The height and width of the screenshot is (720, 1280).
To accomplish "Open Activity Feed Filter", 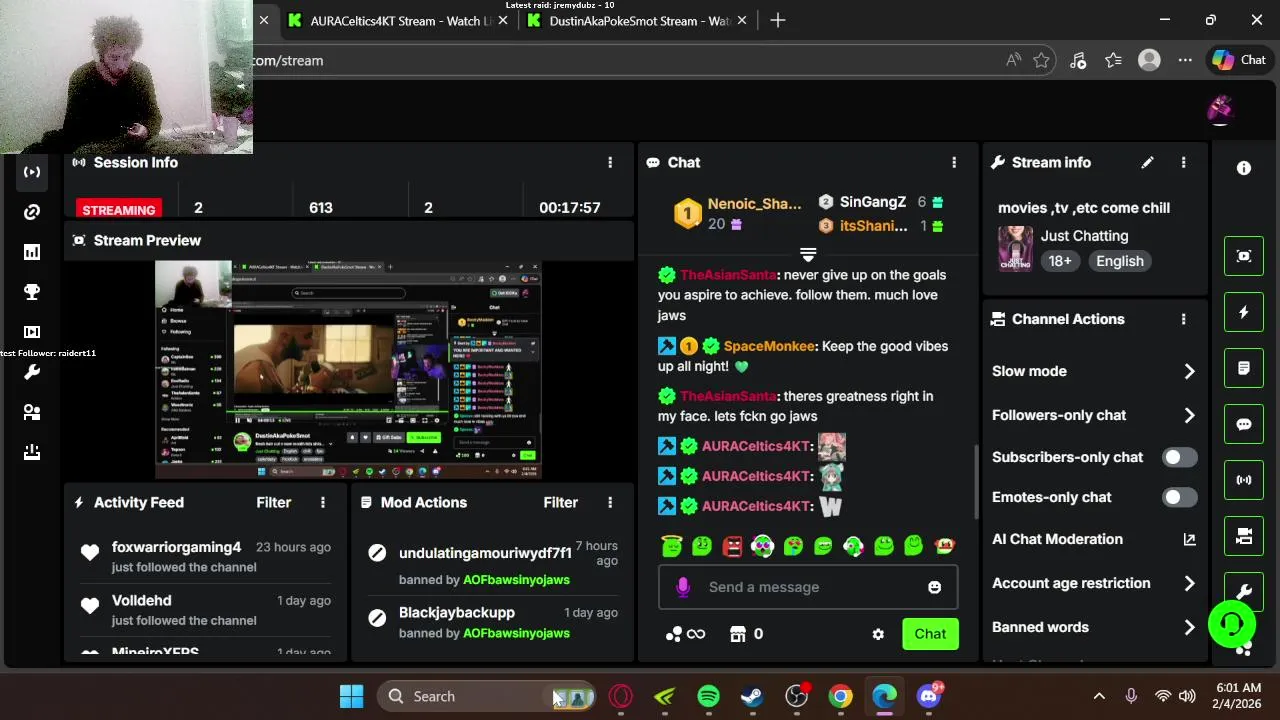I will point(273,502).
